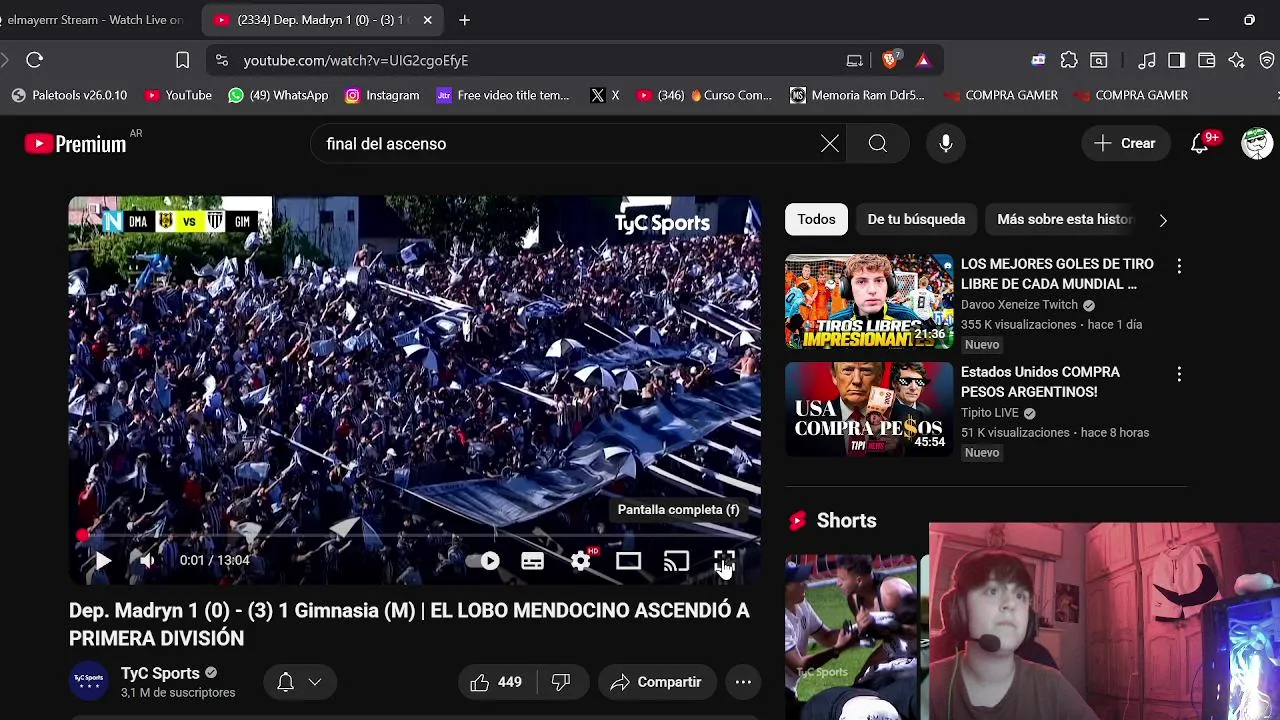Viewport: 1280px width, 720px height.
Task: Open the WhatsApp bookmark
Action: 278,95
